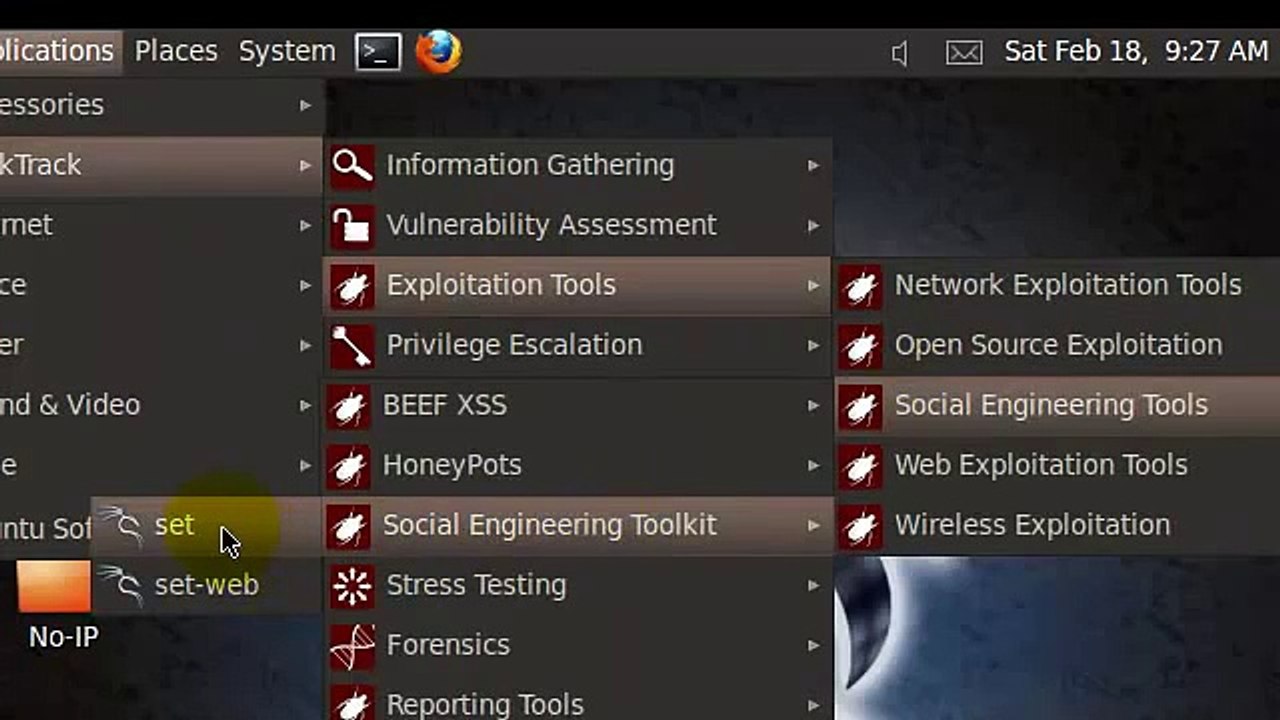The height and width of the screenshot is (720, 1280).
Task: Expand the Privilege Escalation submenu arrow
Action: (x=814, y=345)
